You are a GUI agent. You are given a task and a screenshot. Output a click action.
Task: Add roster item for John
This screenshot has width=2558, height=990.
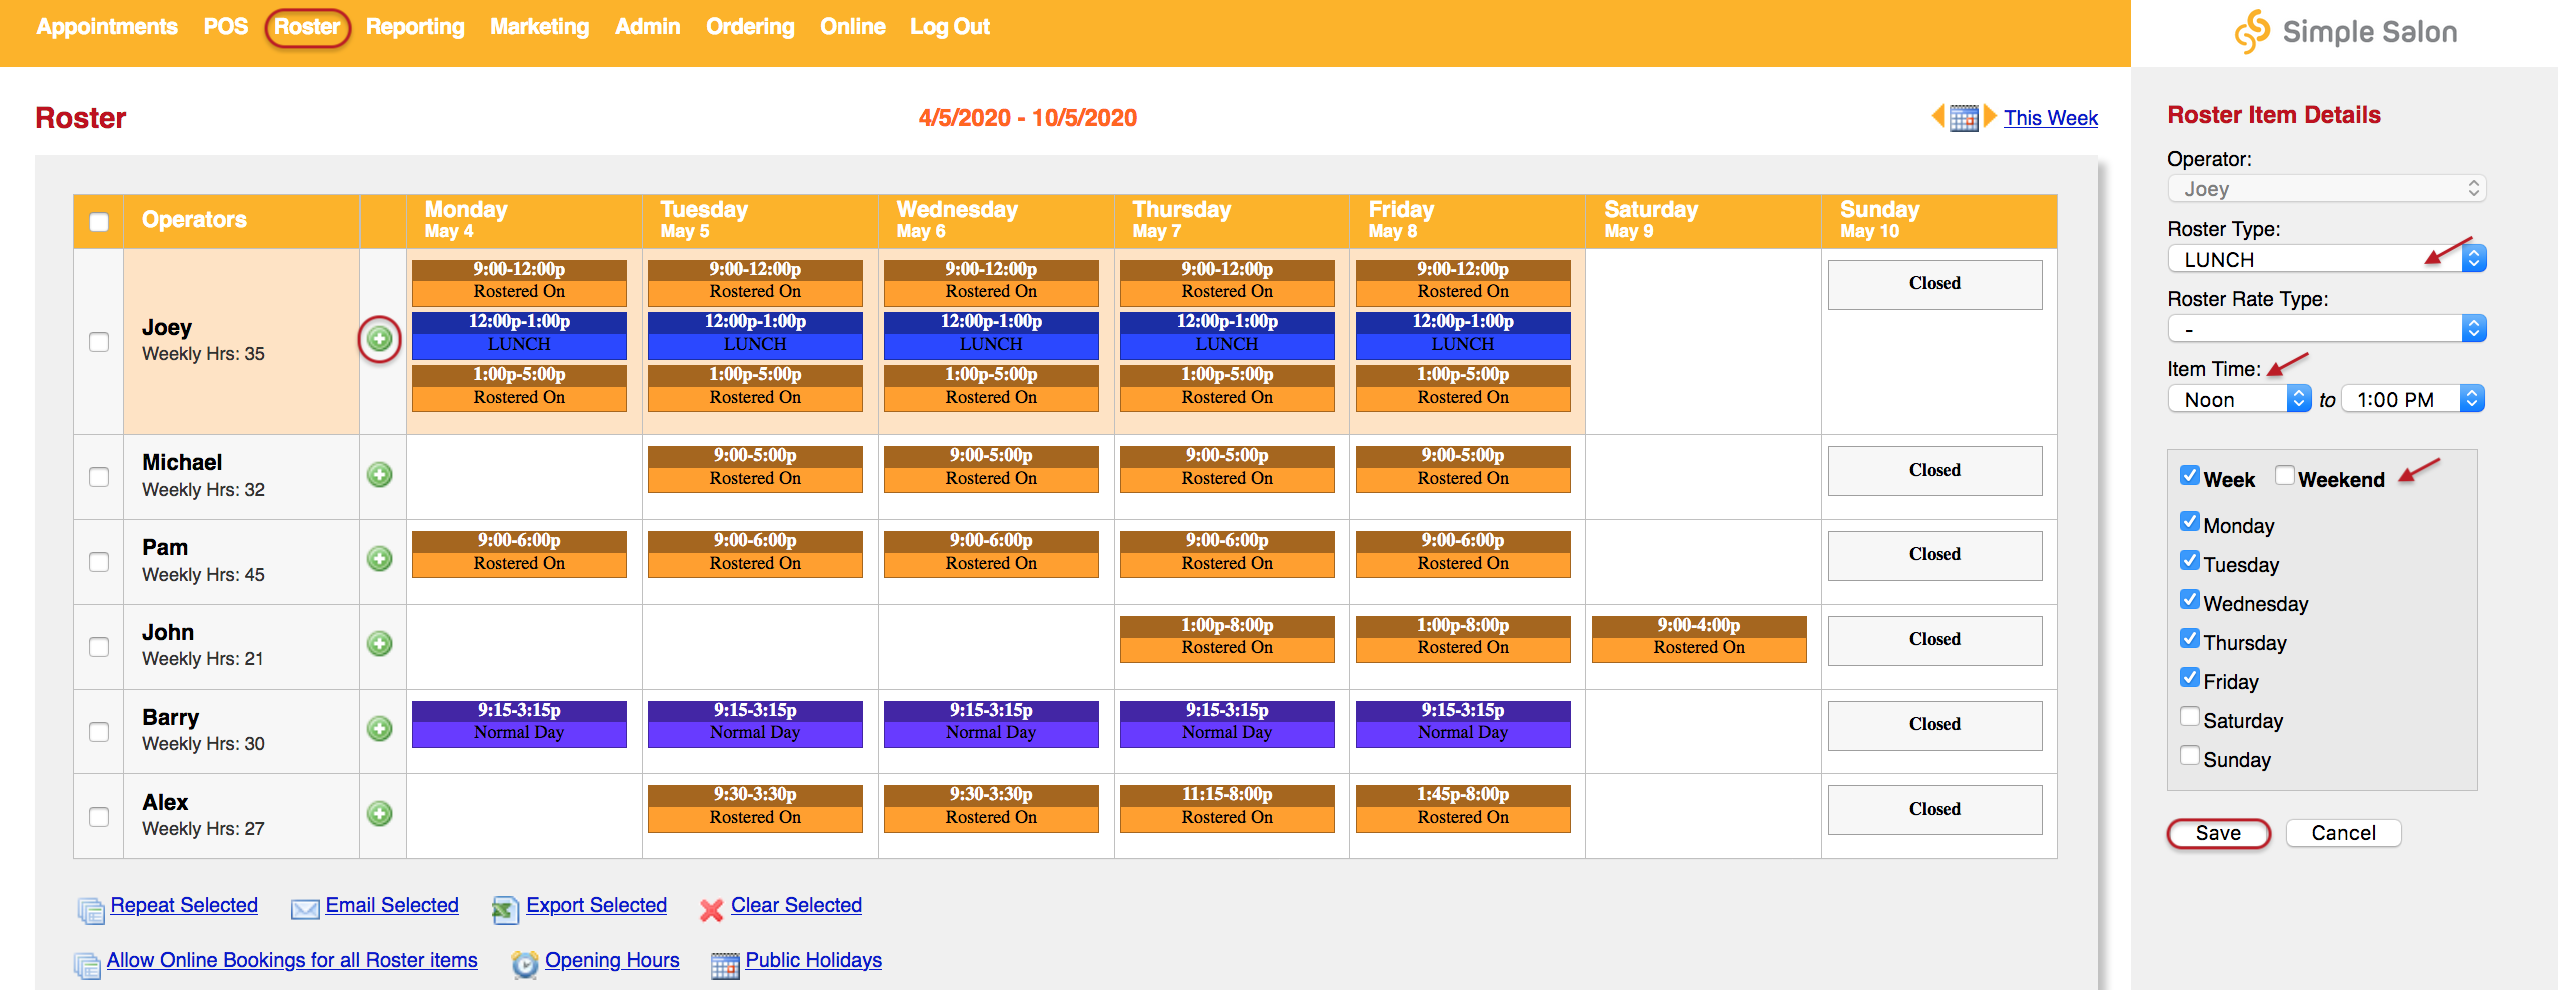(379, 643)
